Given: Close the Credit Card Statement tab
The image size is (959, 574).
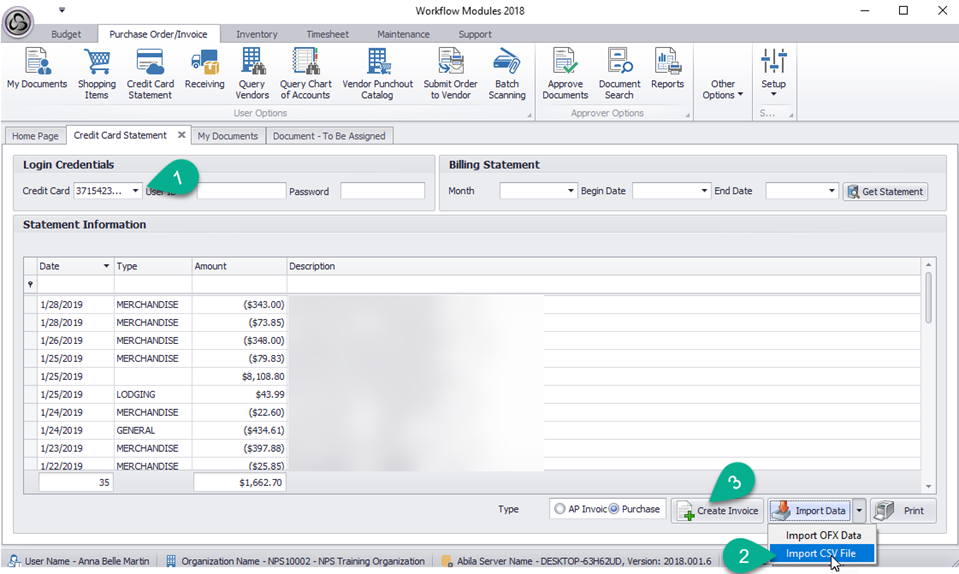Looking at the screenshot, I should (181, 135).
